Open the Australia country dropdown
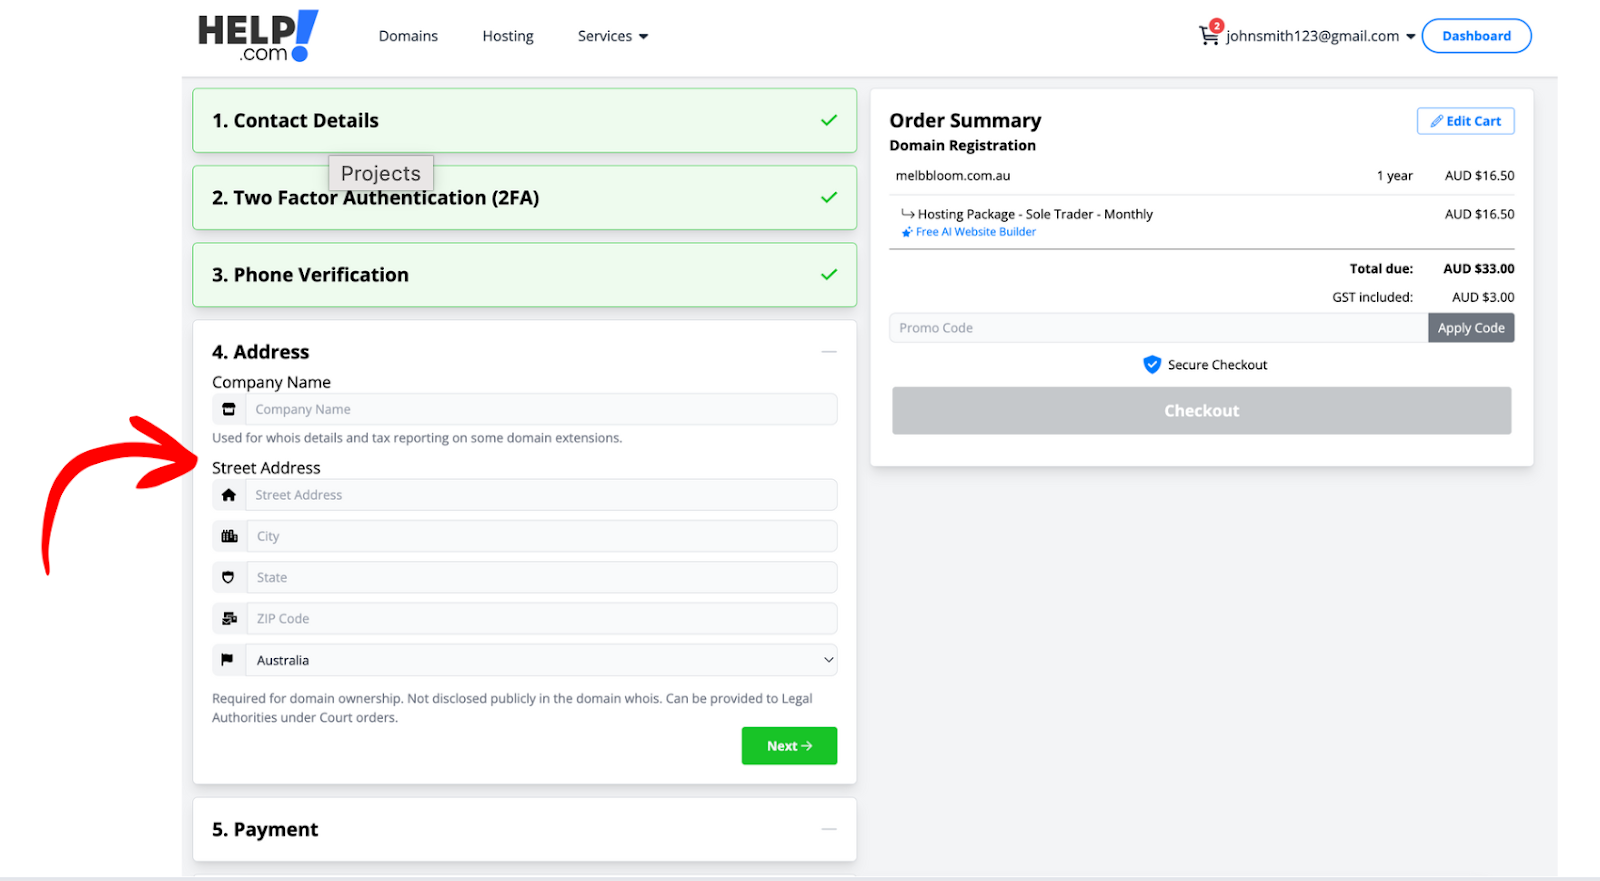 click(x=540, y=660)
